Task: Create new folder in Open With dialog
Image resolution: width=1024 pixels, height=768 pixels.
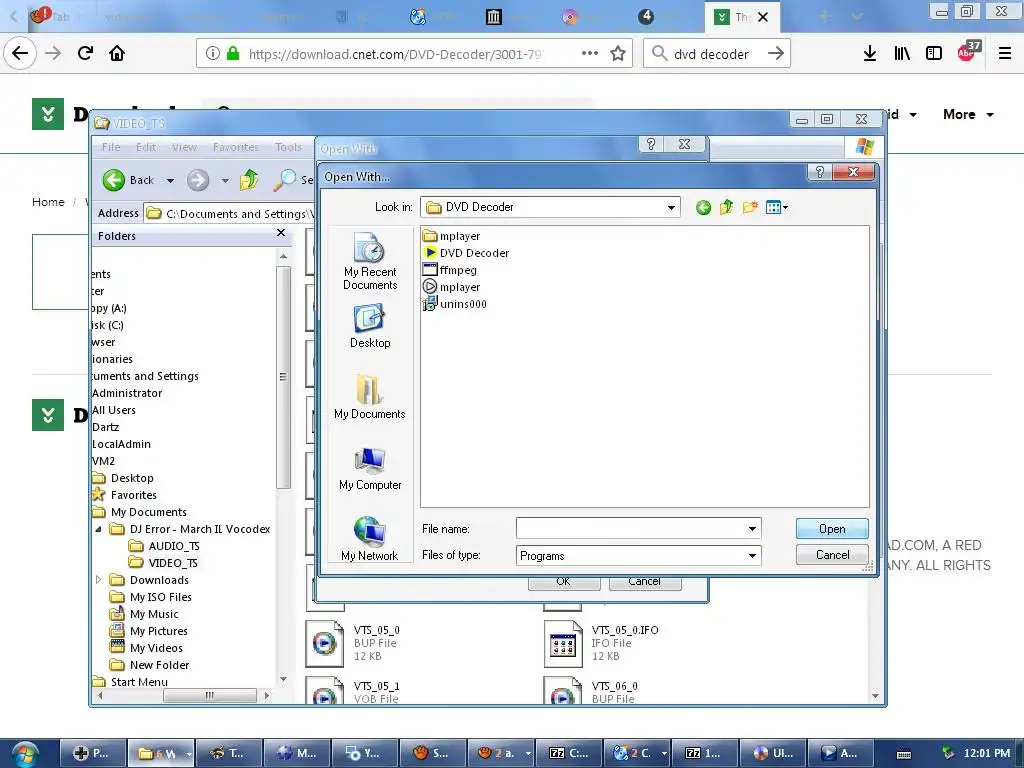Action: click(x=750, y=208)
